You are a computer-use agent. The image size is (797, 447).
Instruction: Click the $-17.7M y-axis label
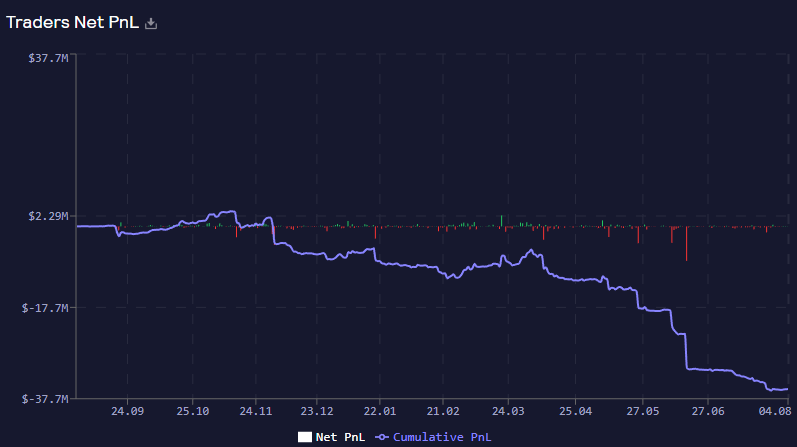pos(45,308)
